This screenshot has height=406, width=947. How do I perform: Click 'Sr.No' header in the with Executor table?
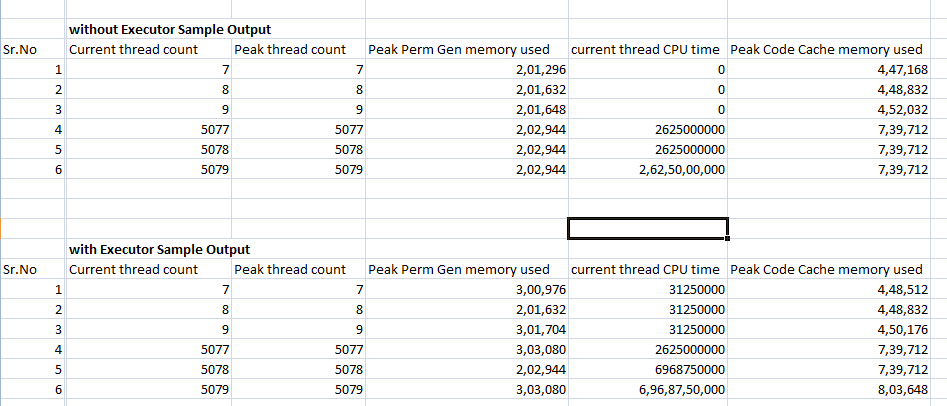[21, 269]
